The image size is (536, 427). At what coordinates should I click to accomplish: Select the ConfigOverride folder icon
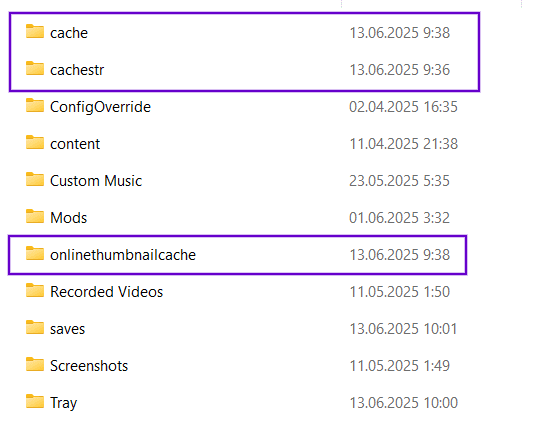pyautogui.click(x=35, y=105)
